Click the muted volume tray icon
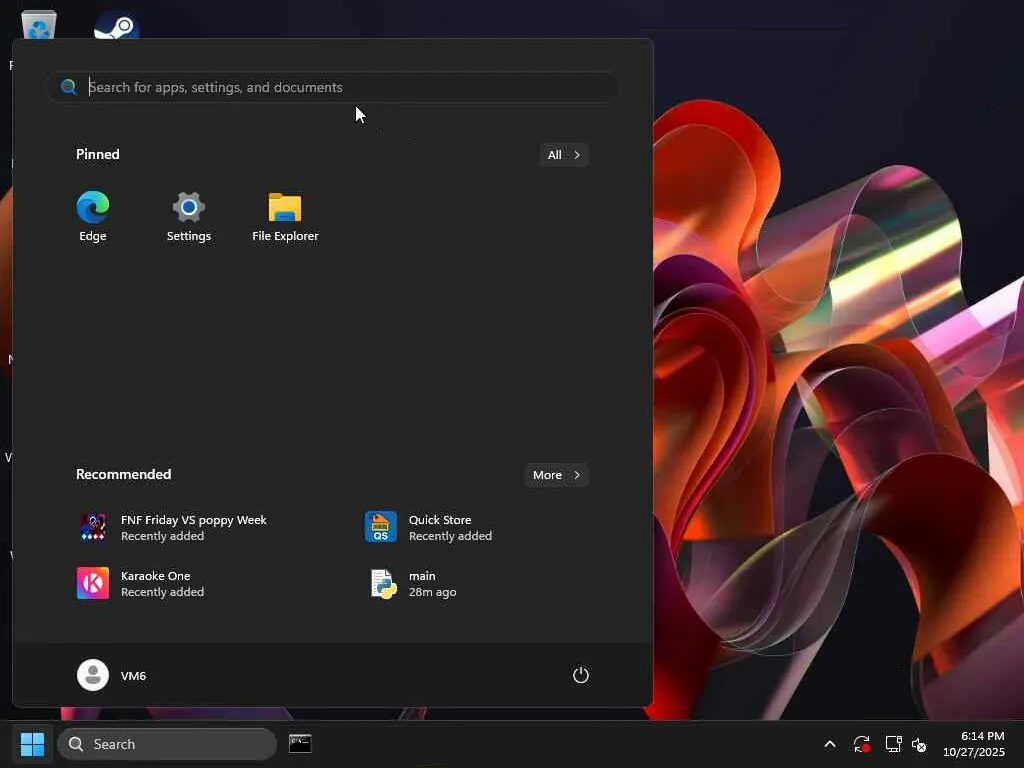Viewport: 1024px width, 768px height. click(x=919, y=744)
